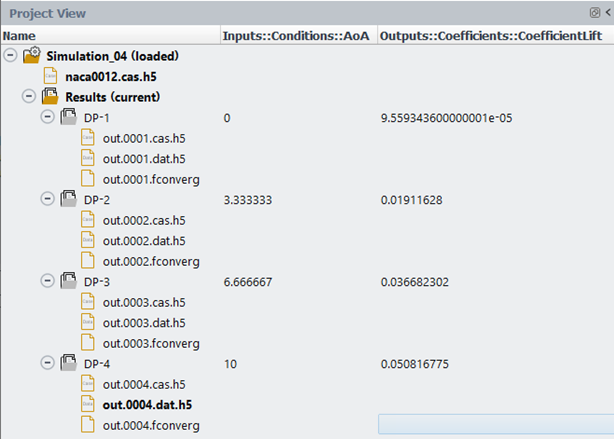Collapse the Simulation_04 tree node
Viewport: 614px width, 439px height.
10,55
